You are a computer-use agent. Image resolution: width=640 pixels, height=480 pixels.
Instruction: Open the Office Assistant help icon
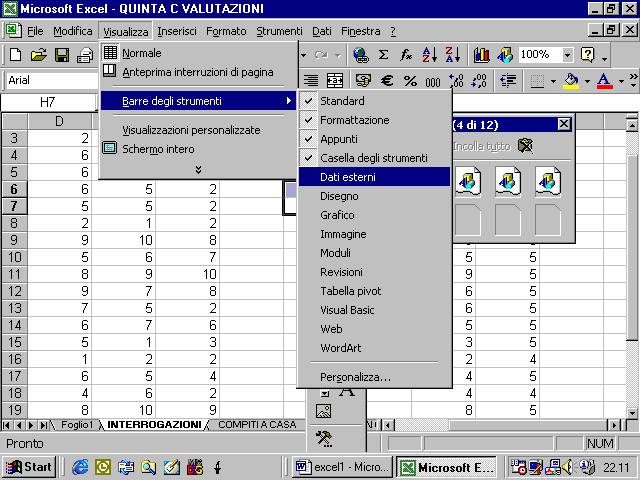[587, 55]
